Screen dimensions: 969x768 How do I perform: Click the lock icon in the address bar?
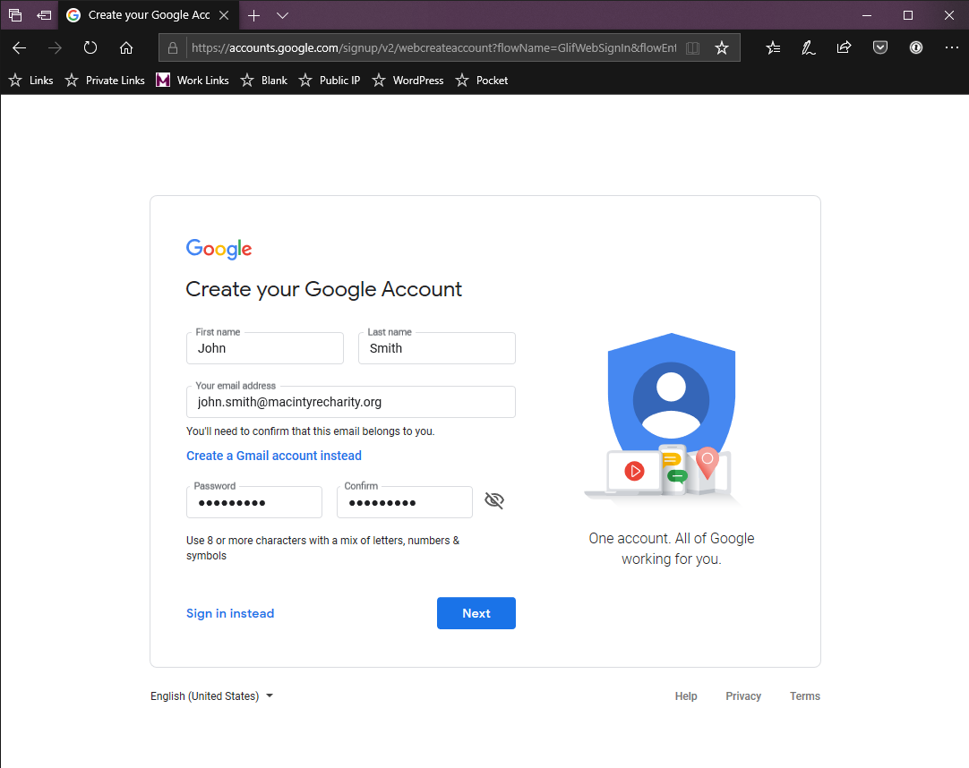coord(172,48)
